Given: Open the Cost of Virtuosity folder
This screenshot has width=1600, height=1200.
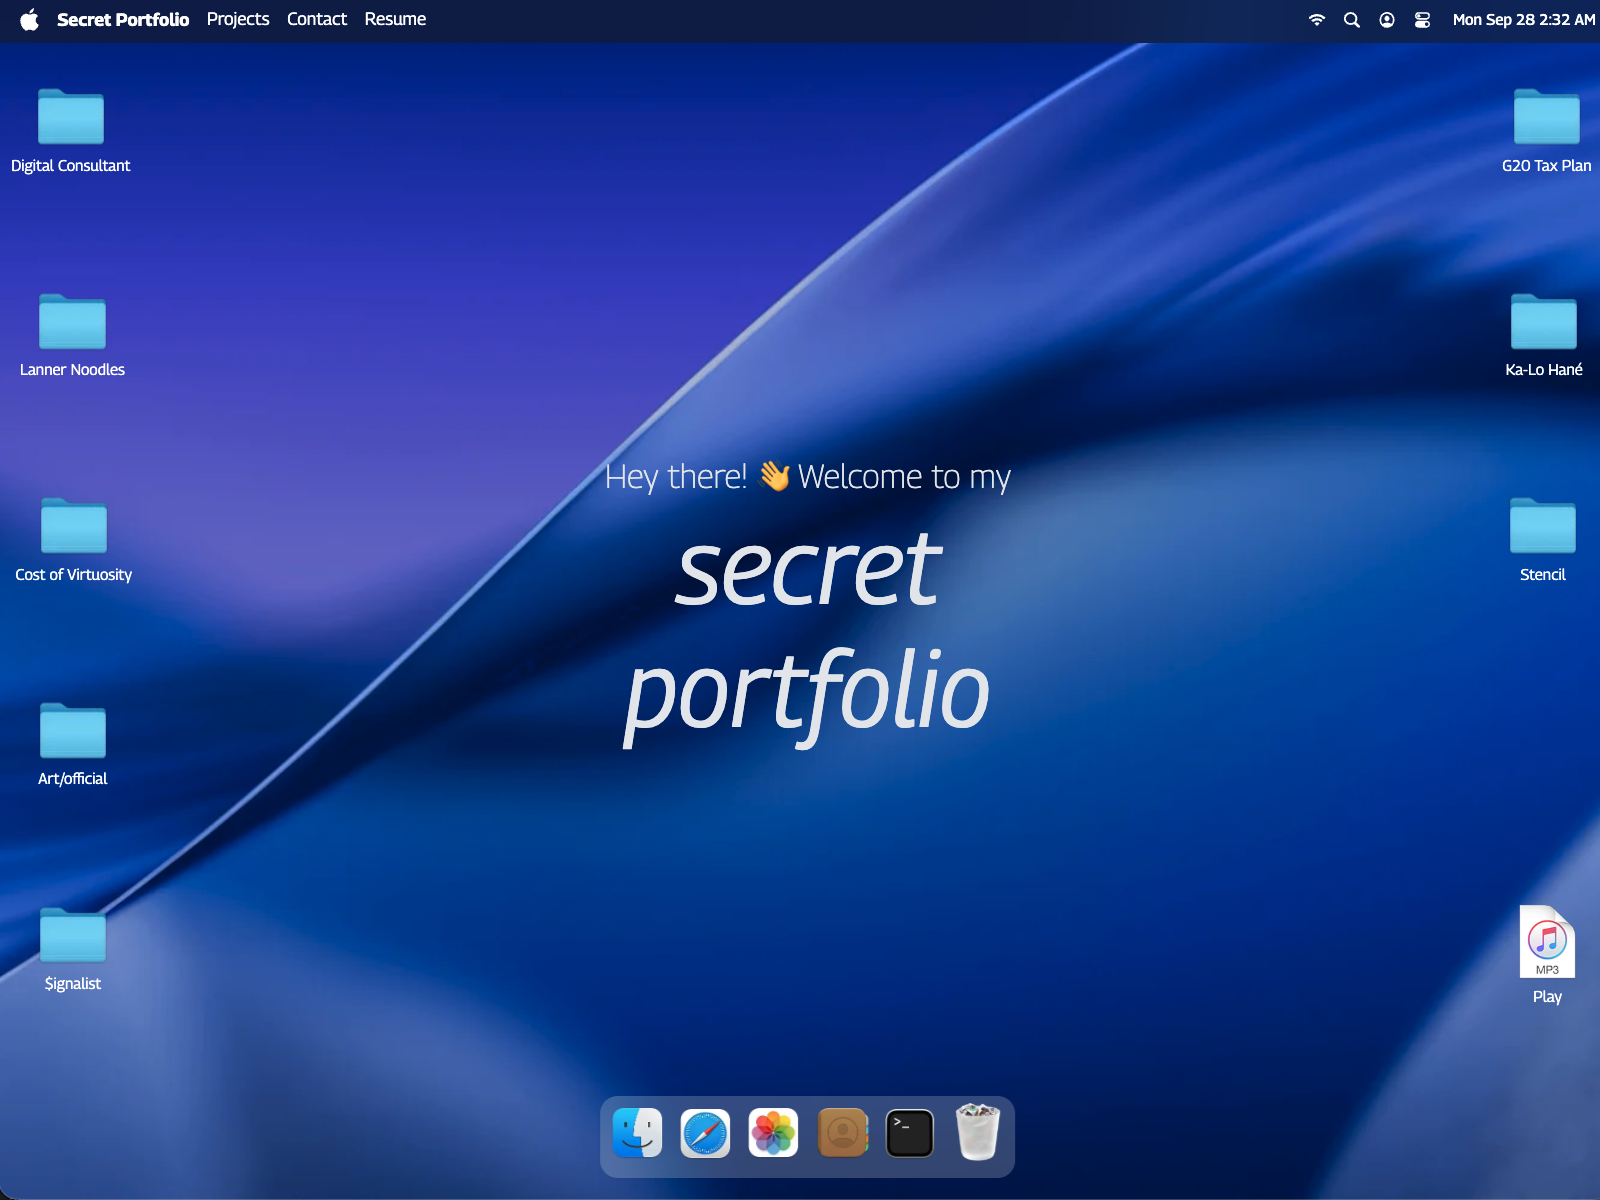Looking at the screenshot, I should click(x=74, y=527).
